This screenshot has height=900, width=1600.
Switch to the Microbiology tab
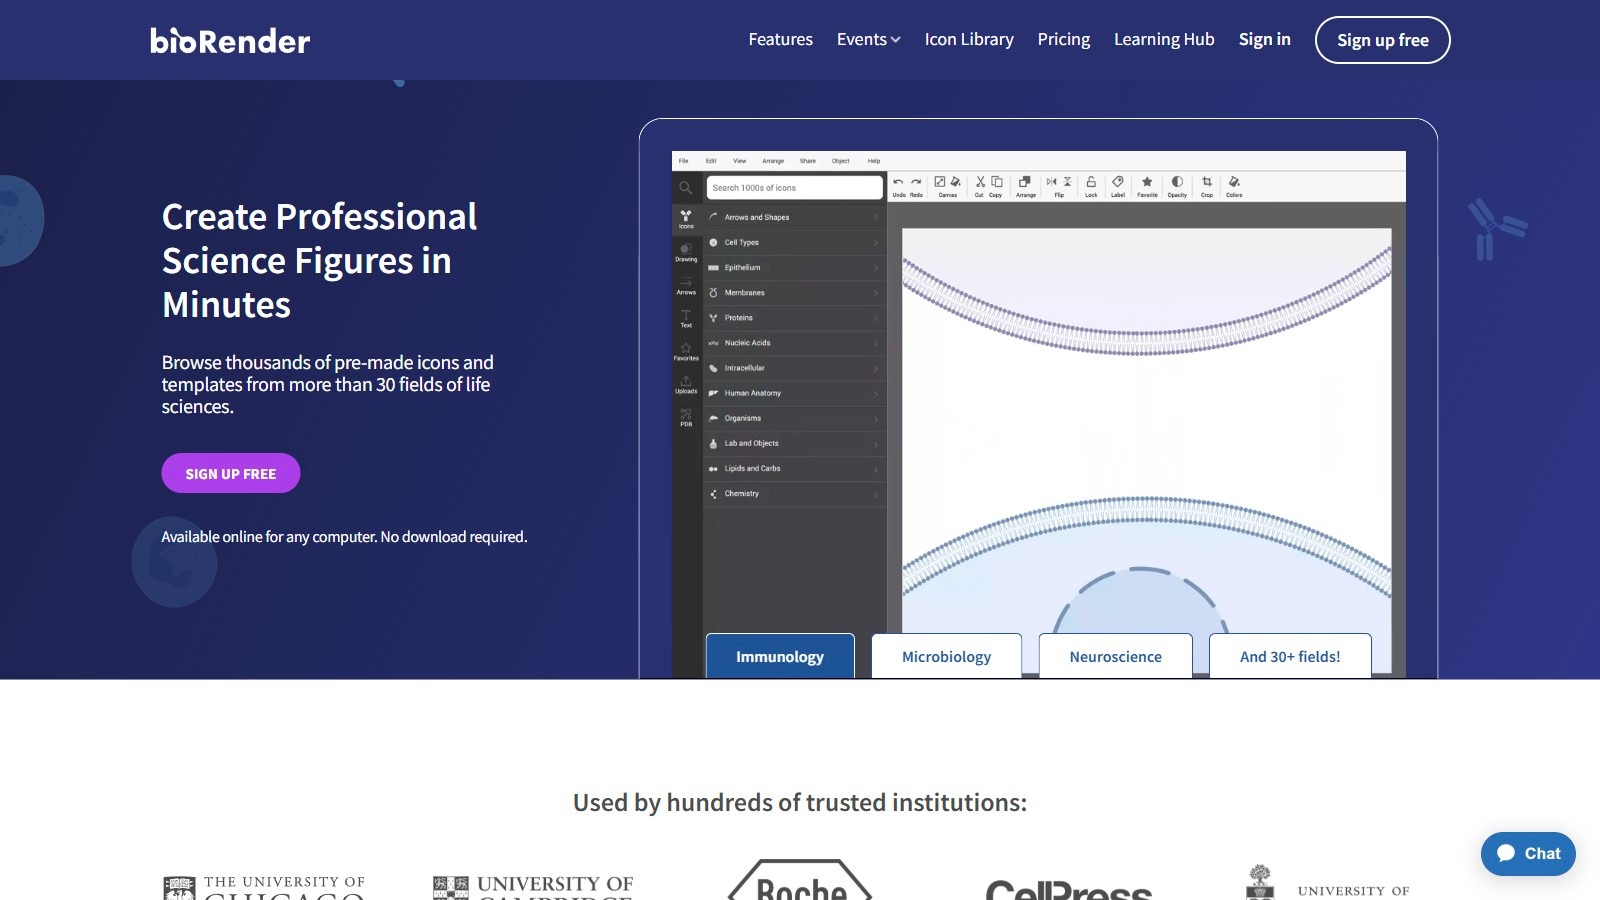946,657
